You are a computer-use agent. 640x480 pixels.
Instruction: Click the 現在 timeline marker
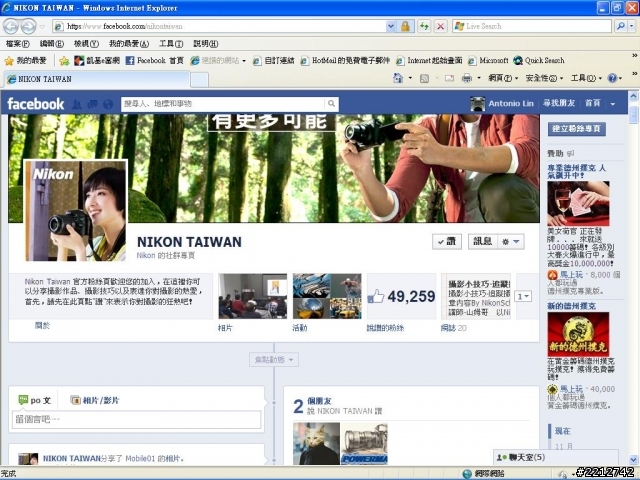pyautogui.click(x=562, y=431)
